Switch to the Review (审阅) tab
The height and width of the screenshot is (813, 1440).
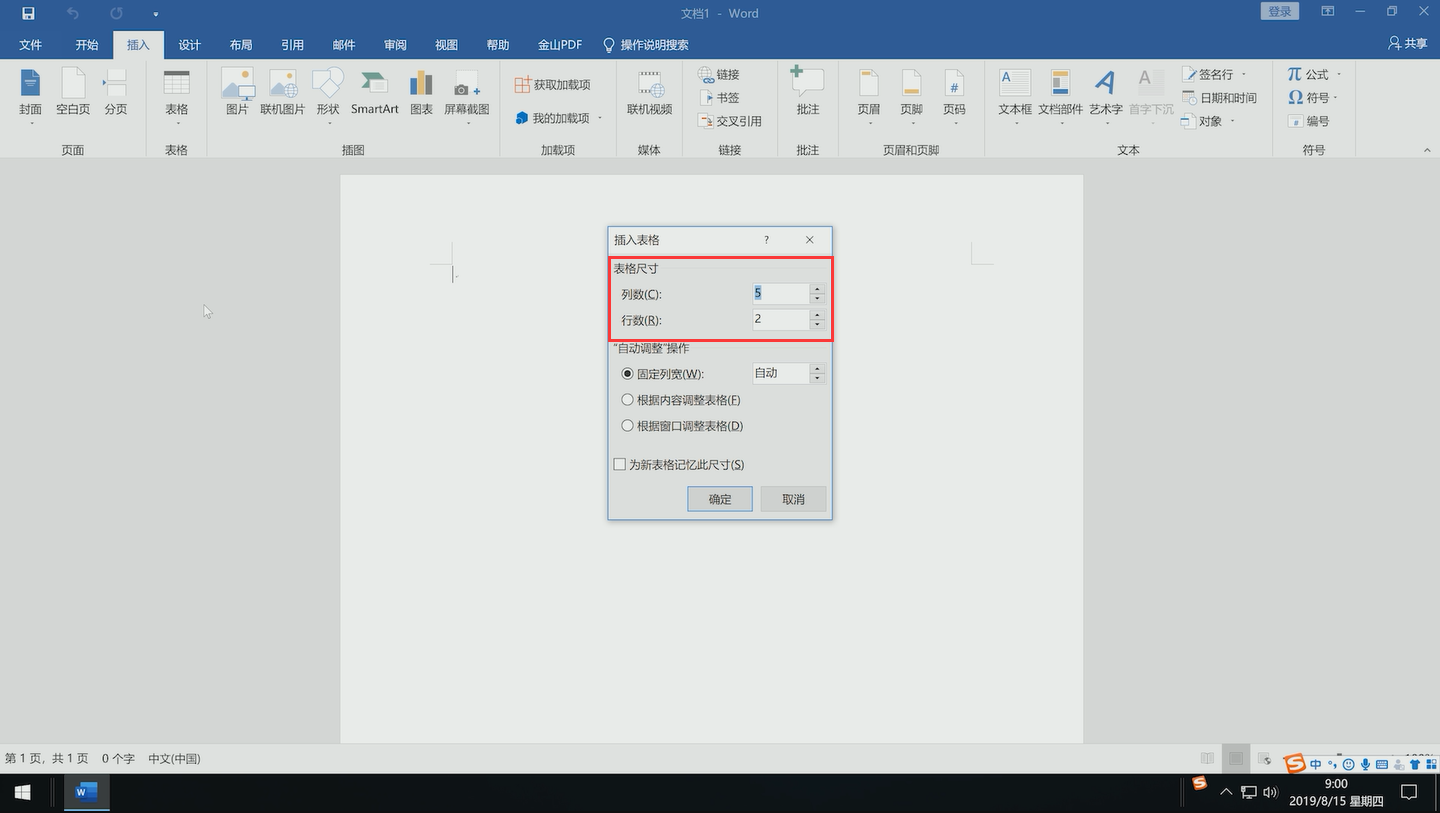tap(395, 45)
